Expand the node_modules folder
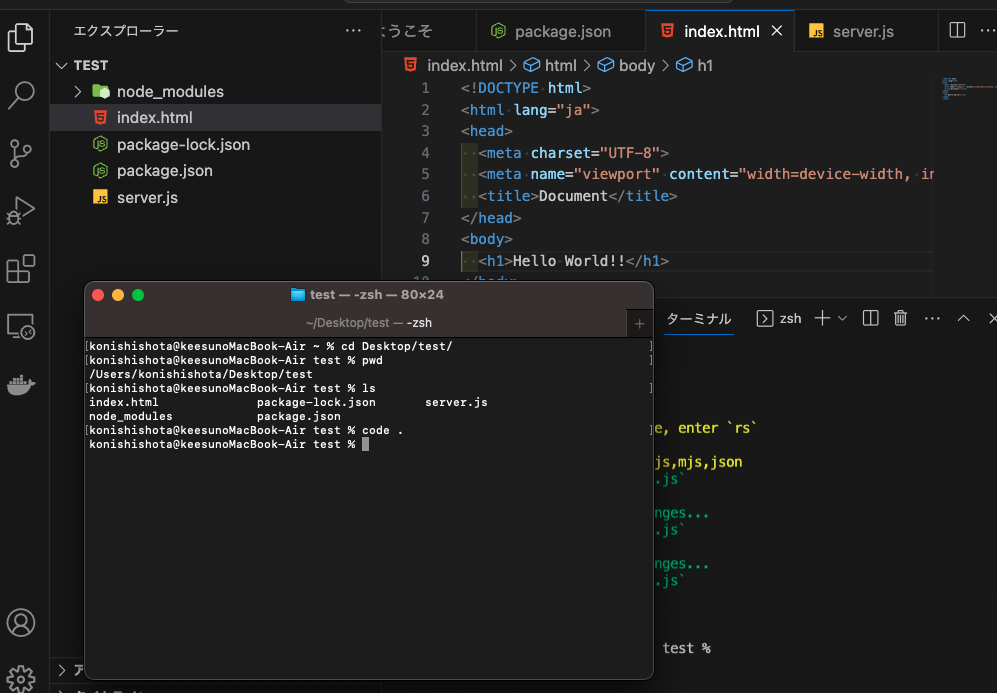The image size is (997, 693). [x=78, y=92]
